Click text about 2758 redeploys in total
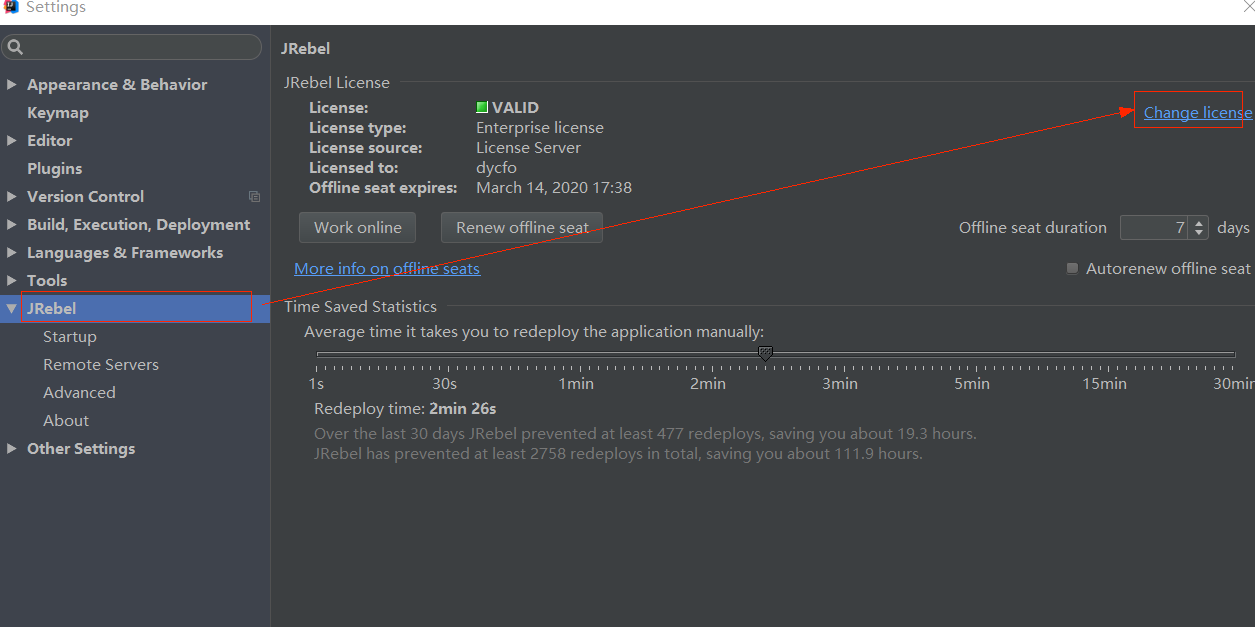The height and width of the screenshot is (627, 1255). tap(618, 454)
